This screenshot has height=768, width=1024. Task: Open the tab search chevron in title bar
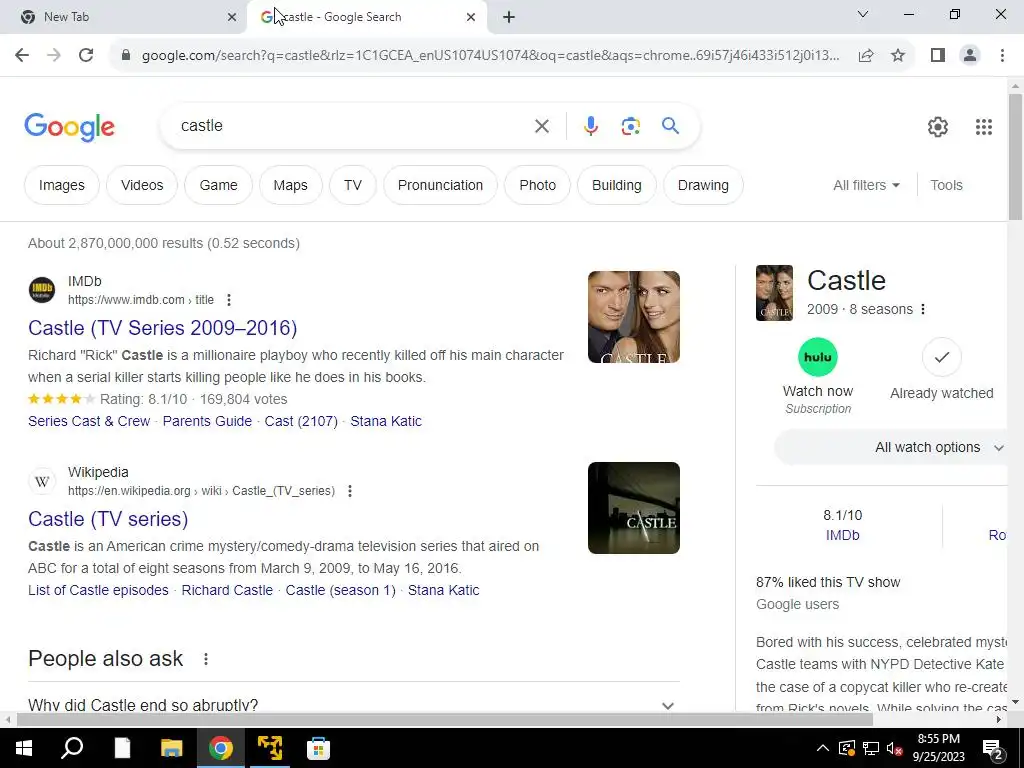coord(863,14)
